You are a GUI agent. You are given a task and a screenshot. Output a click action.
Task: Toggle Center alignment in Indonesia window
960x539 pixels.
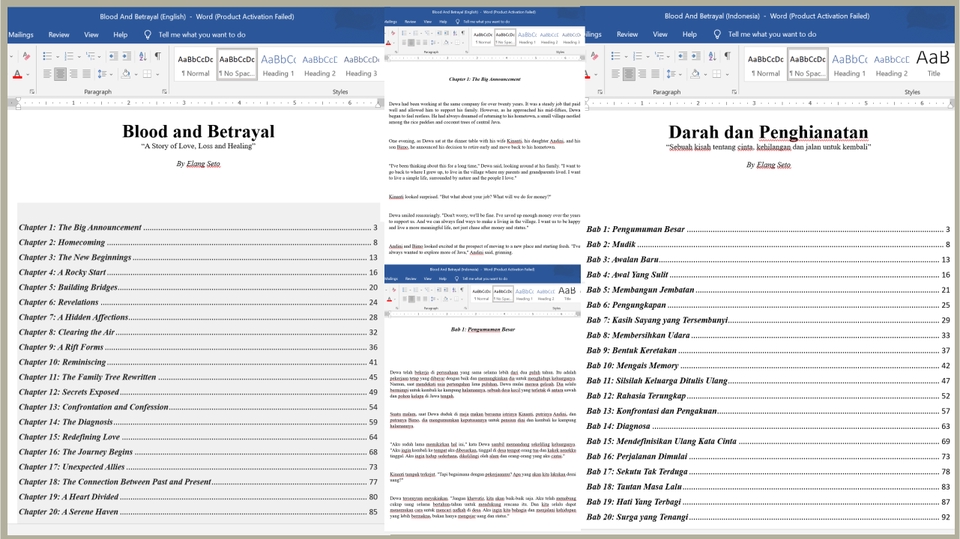(x=629, y=74)
